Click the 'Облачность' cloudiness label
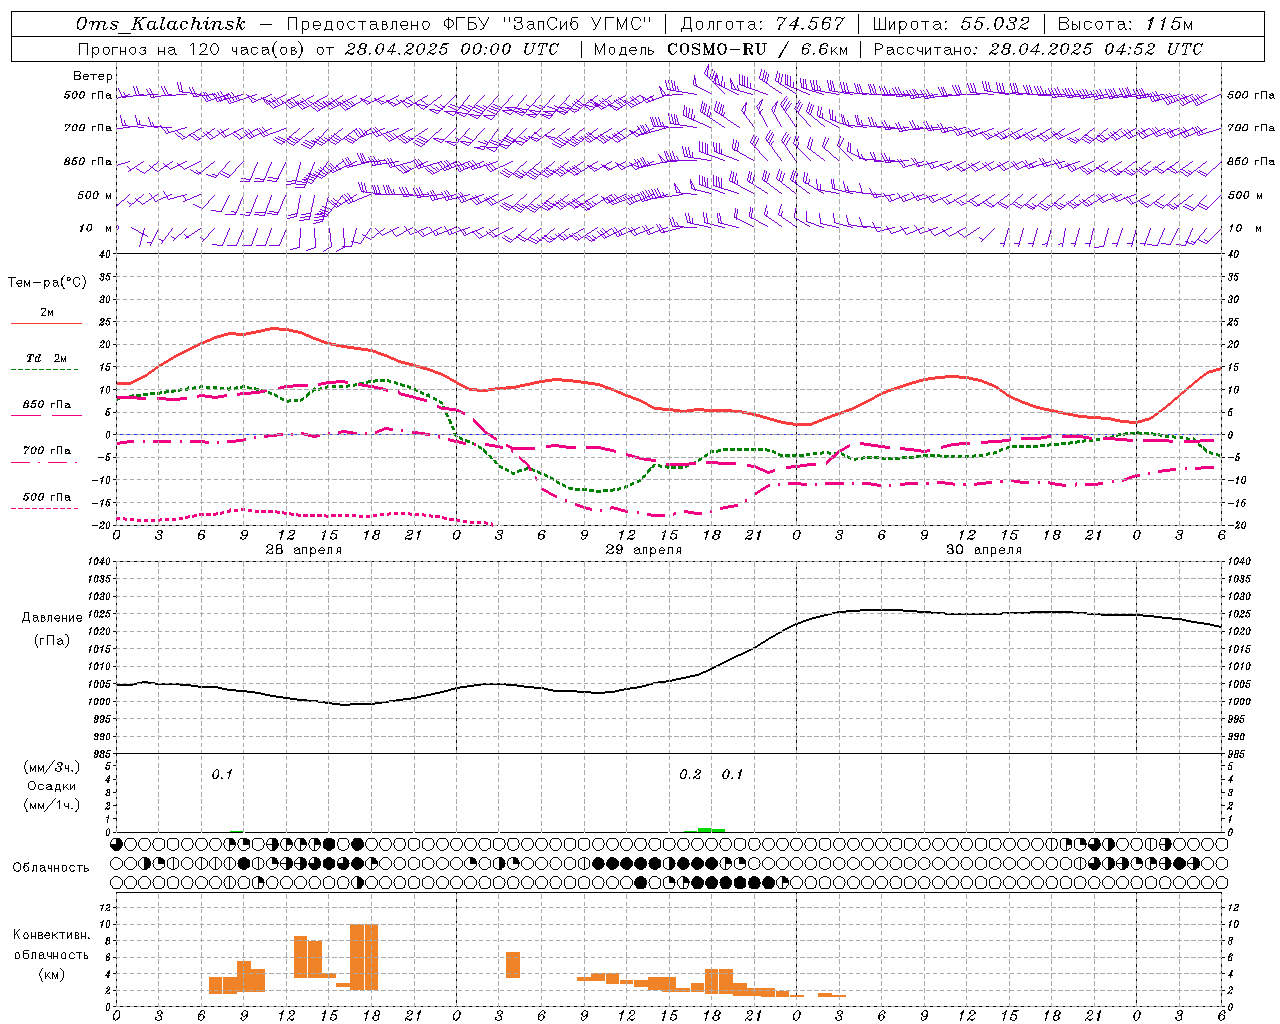The height and width of the screenshot is (1024, 1280). pos(51,867)
